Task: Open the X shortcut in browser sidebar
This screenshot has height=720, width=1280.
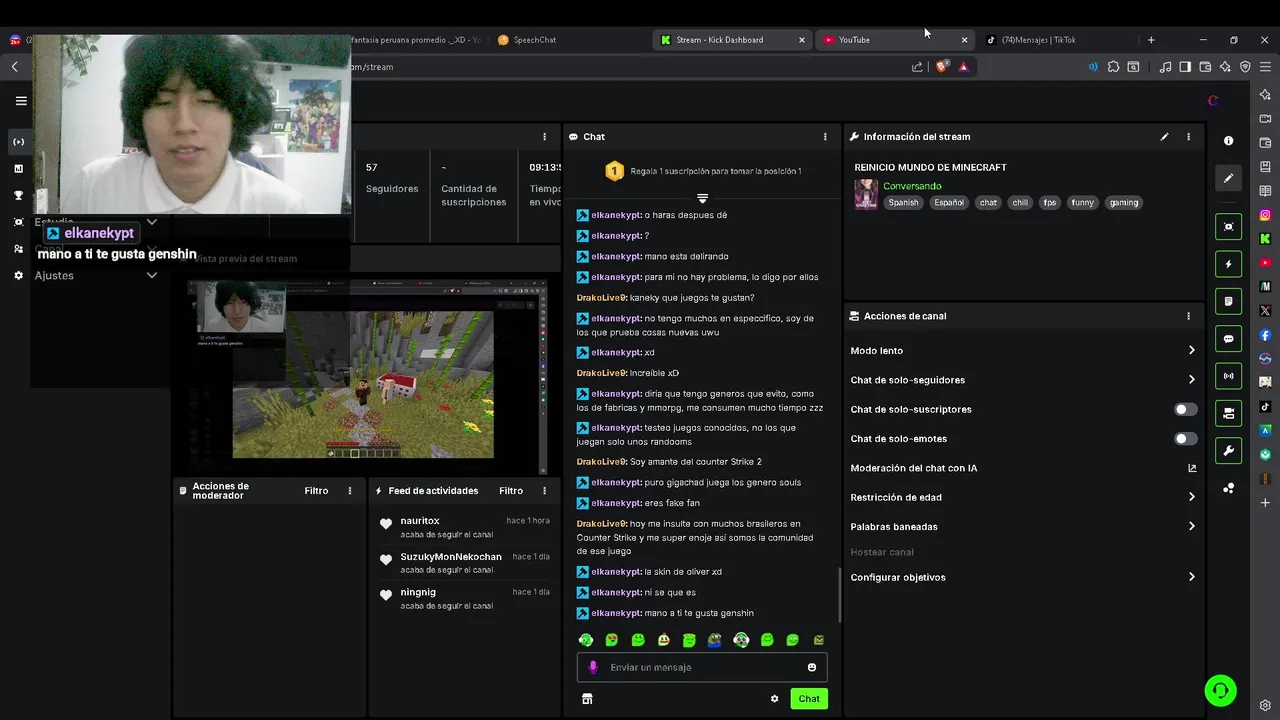Action: click(1265, 311)
